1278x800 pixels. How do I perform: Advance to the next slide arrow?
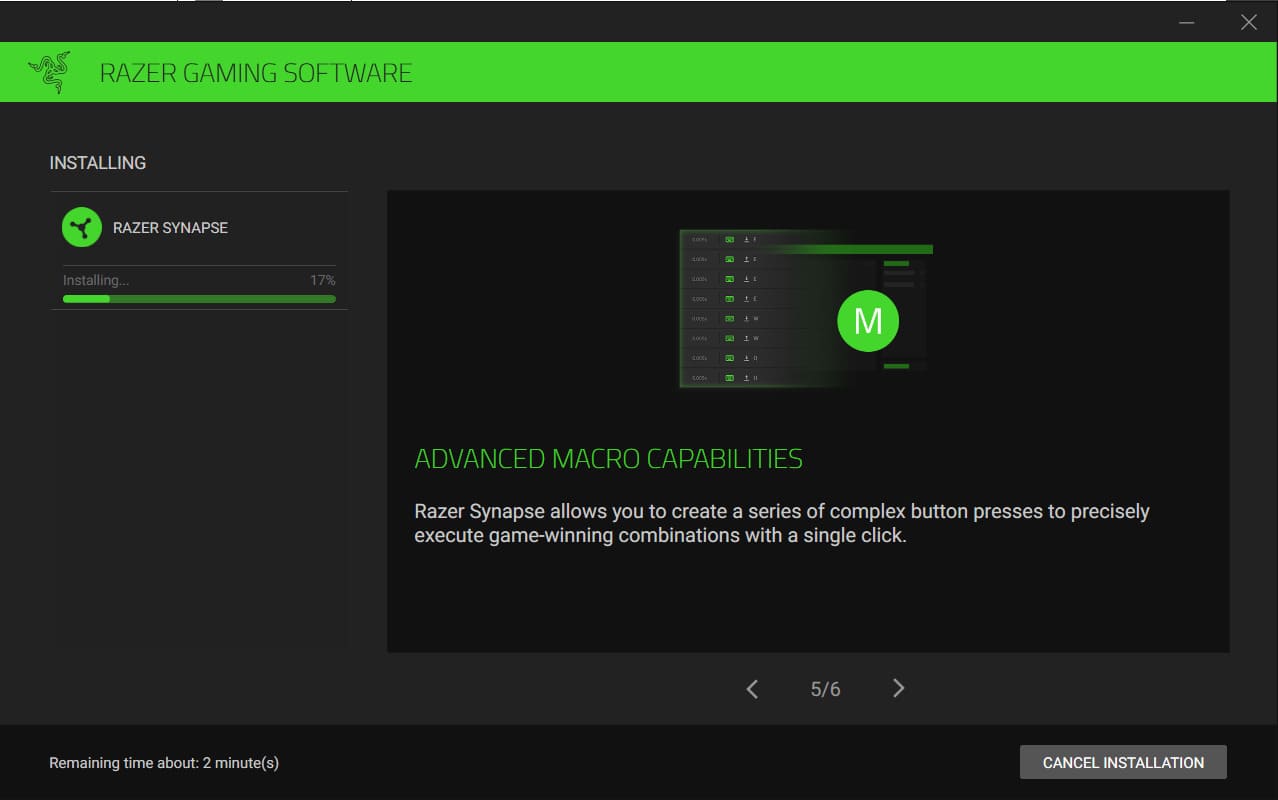[x=898, y=688]
